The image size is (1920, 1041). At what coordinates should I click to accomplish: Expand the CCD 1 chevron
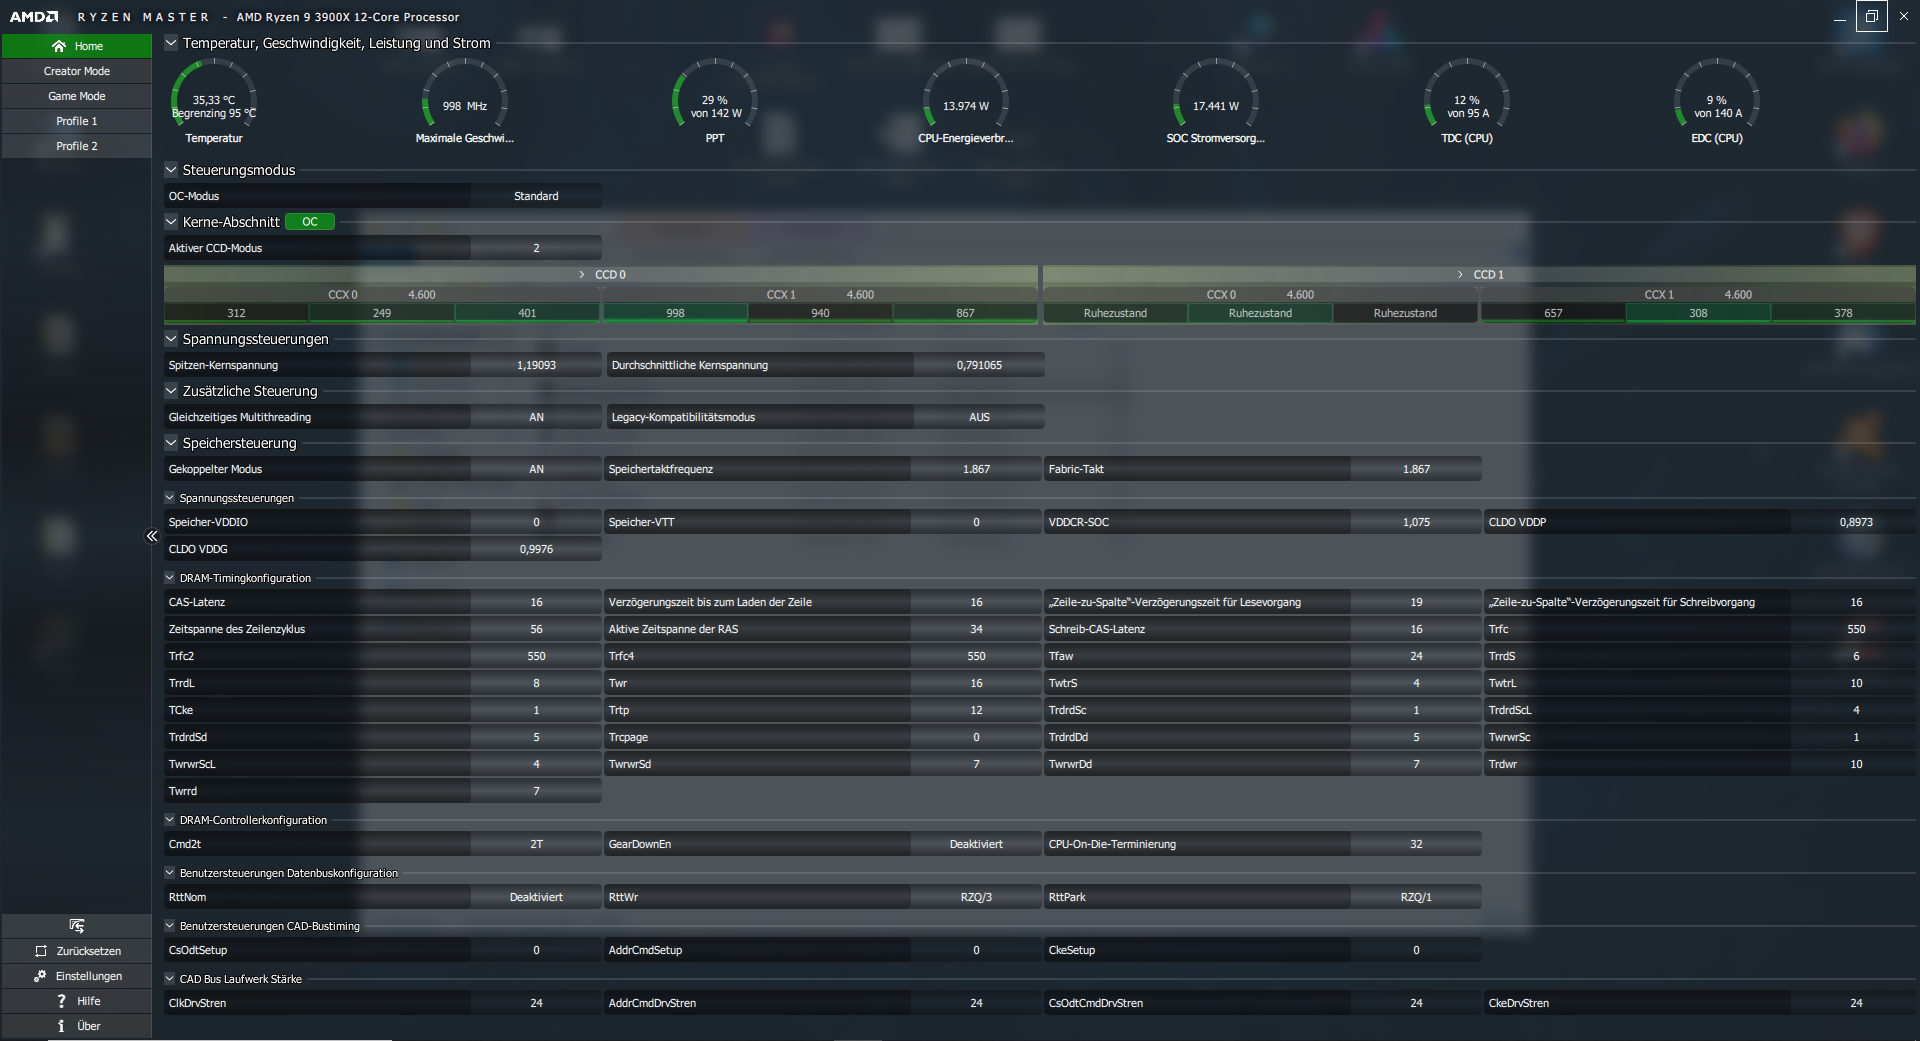(1460, 275)
